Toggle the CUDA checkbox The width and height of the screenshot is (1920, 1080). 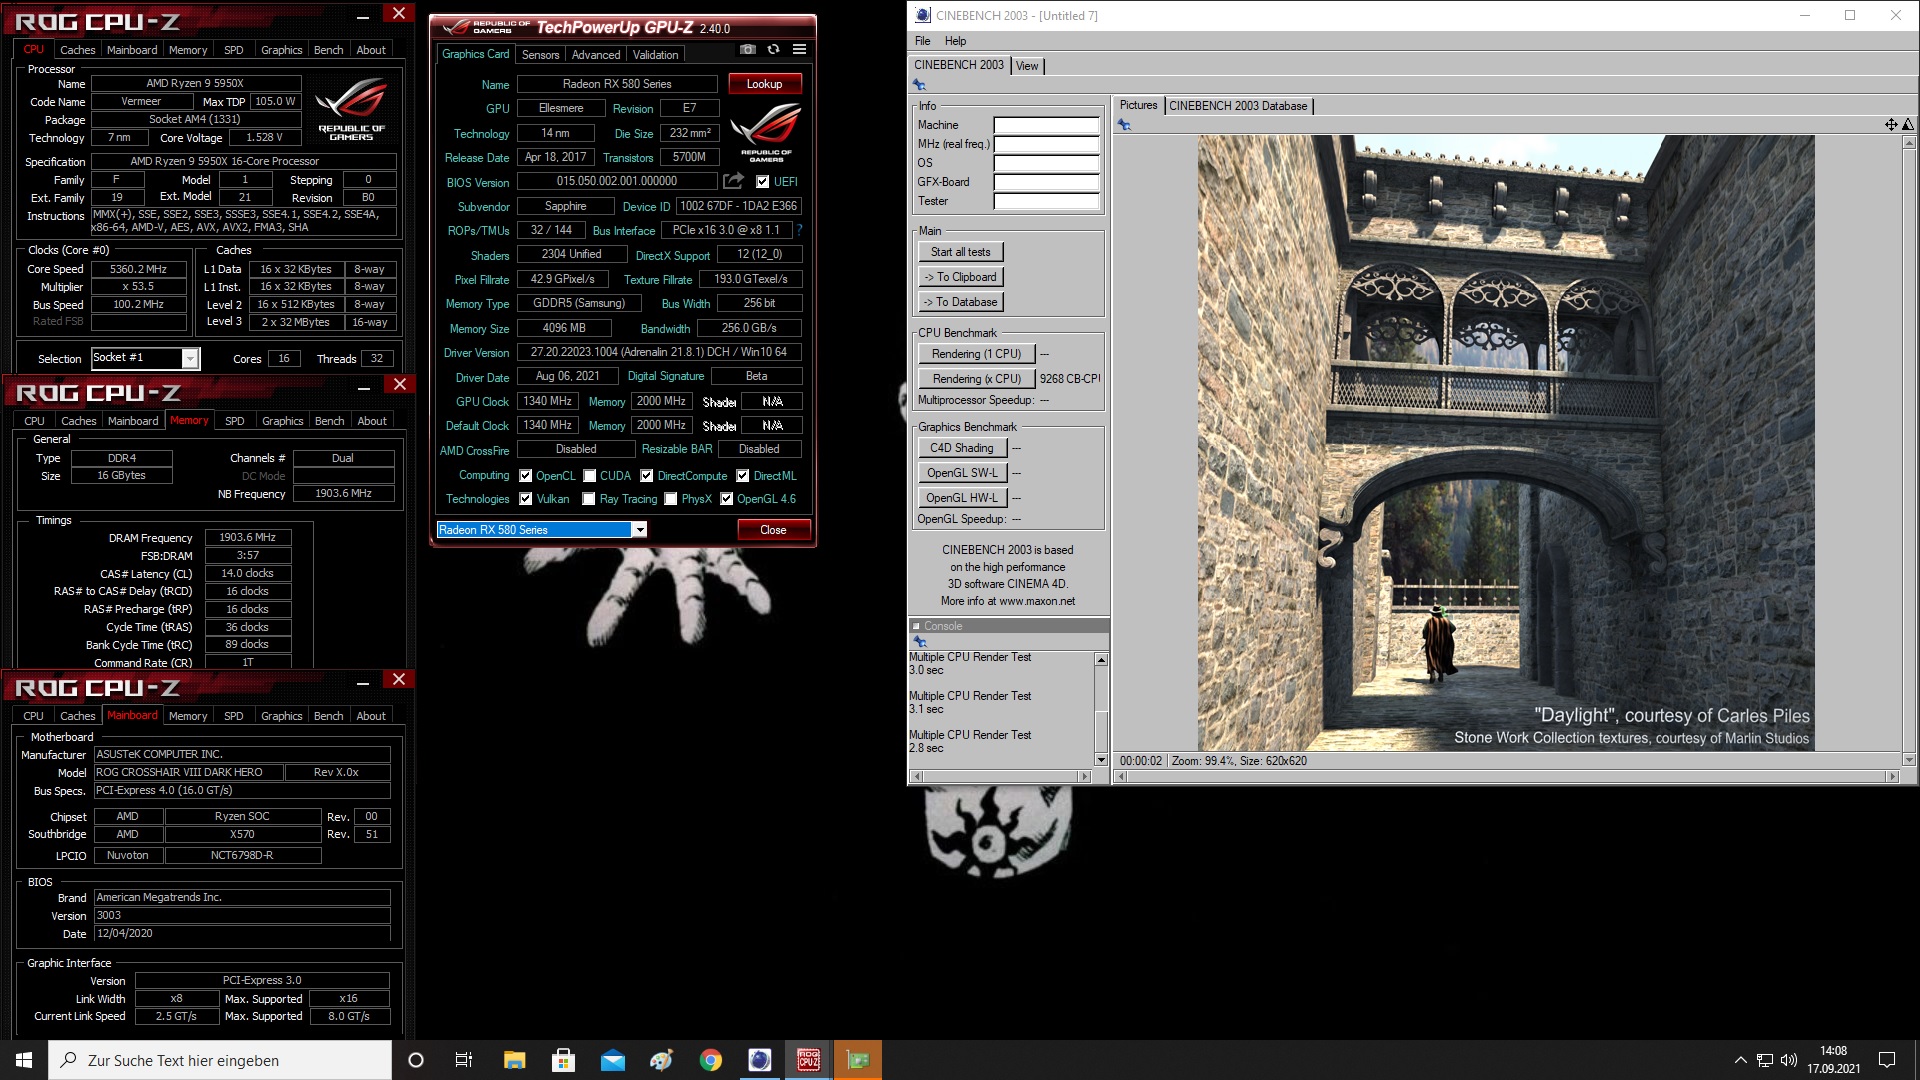click(x=590, y=476)
